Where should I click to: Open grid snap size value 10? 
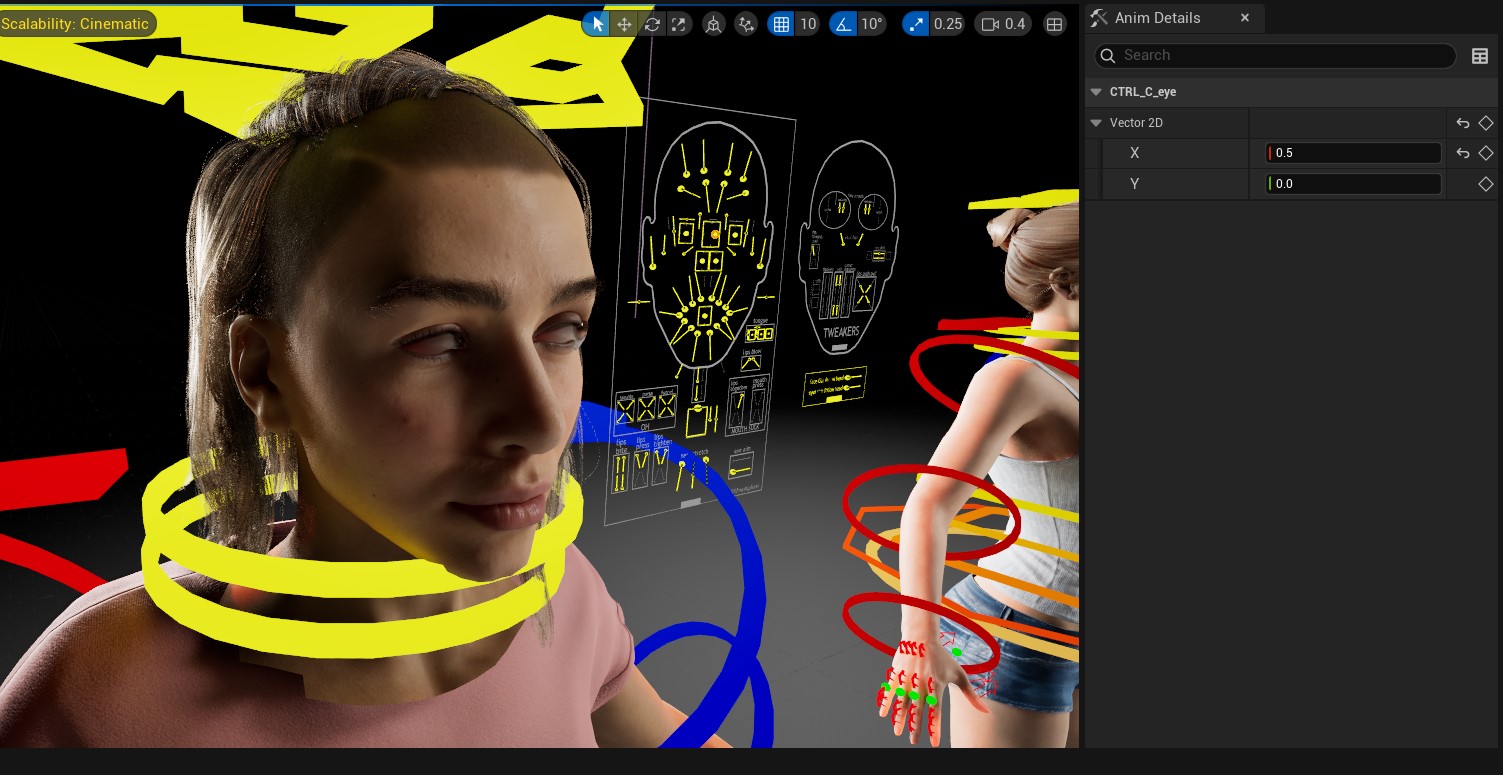pos(807,24)
